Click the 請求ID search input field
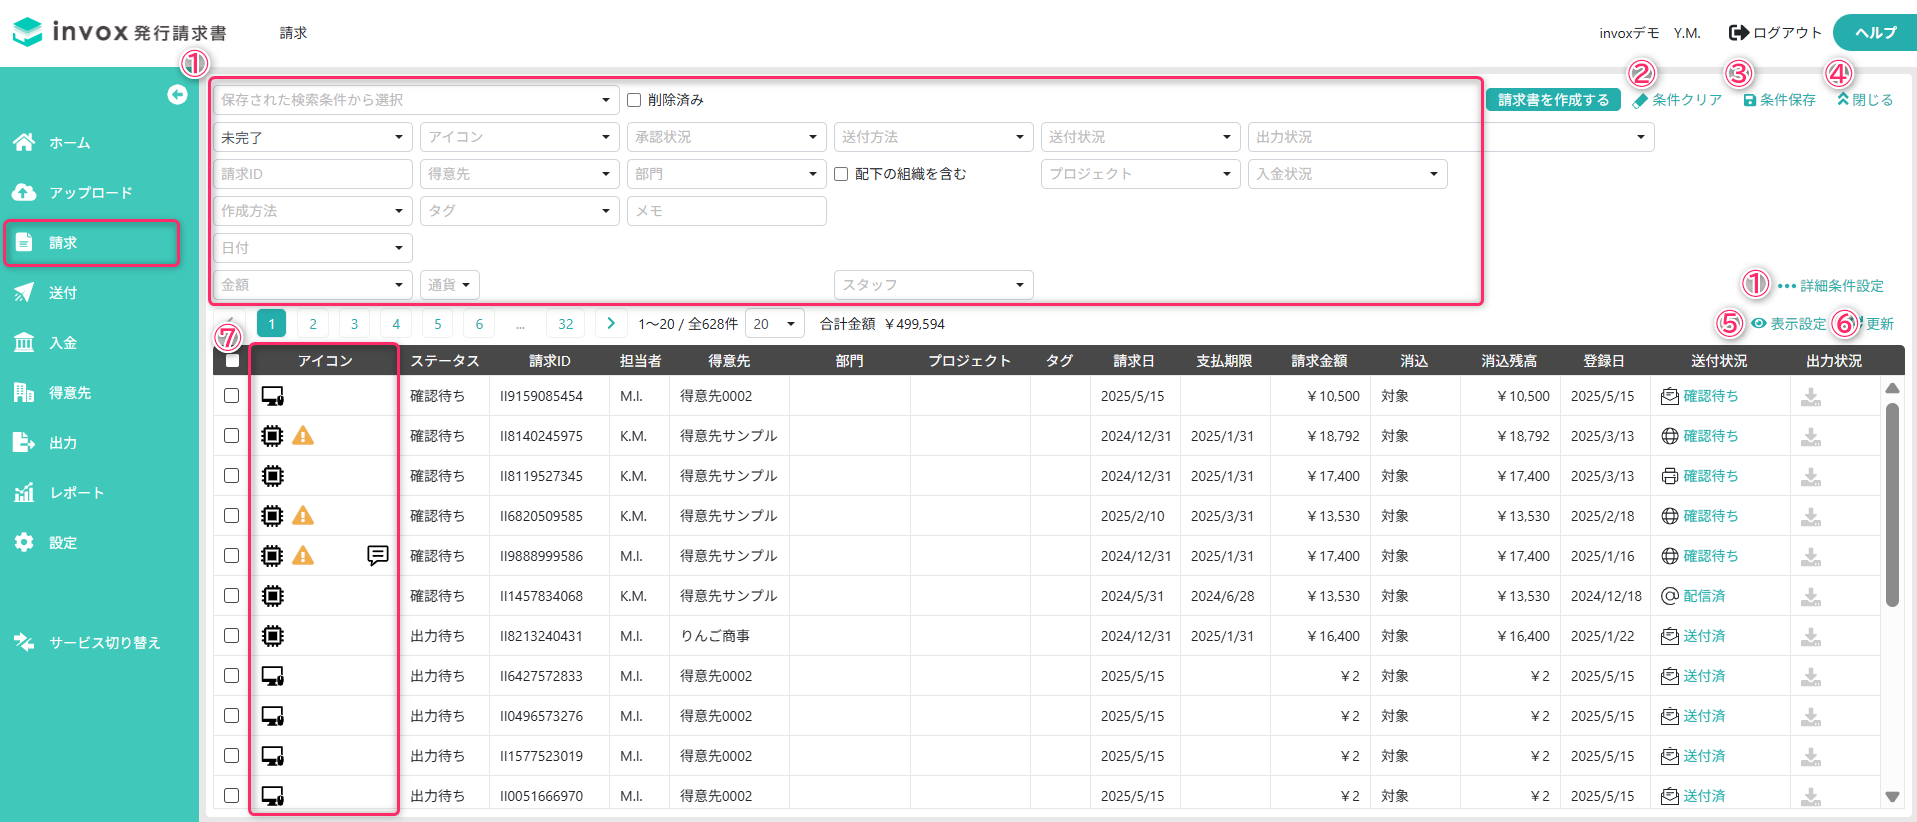The width and height of the screenshot is (1917, 822). 312,174
